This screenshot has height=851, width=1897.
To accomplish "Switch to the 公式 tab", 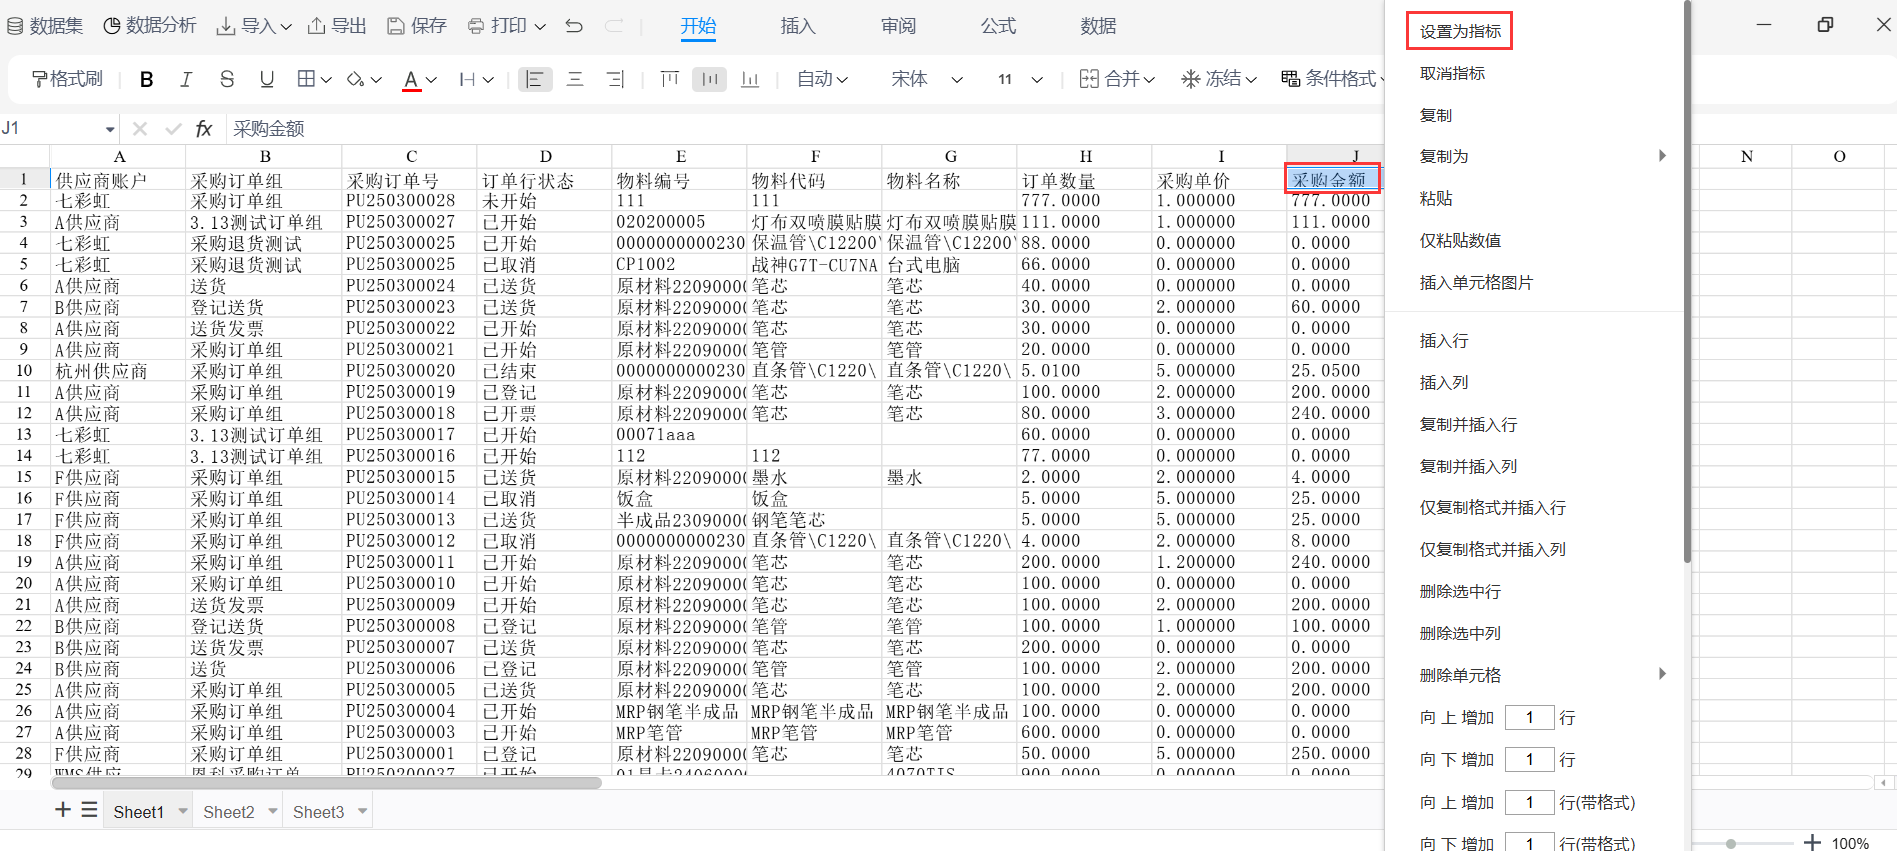I will (998, 26).
